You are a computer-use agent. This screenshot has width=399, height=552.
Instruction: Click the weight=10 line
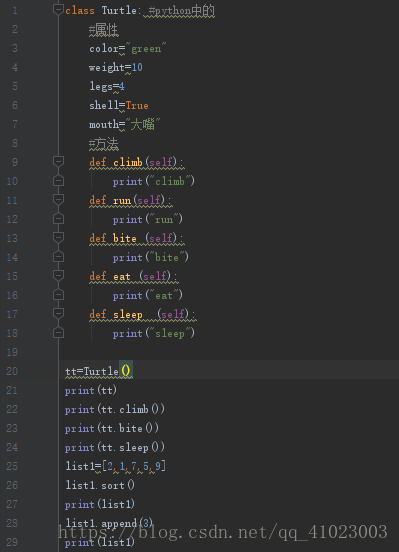[116, 67]
